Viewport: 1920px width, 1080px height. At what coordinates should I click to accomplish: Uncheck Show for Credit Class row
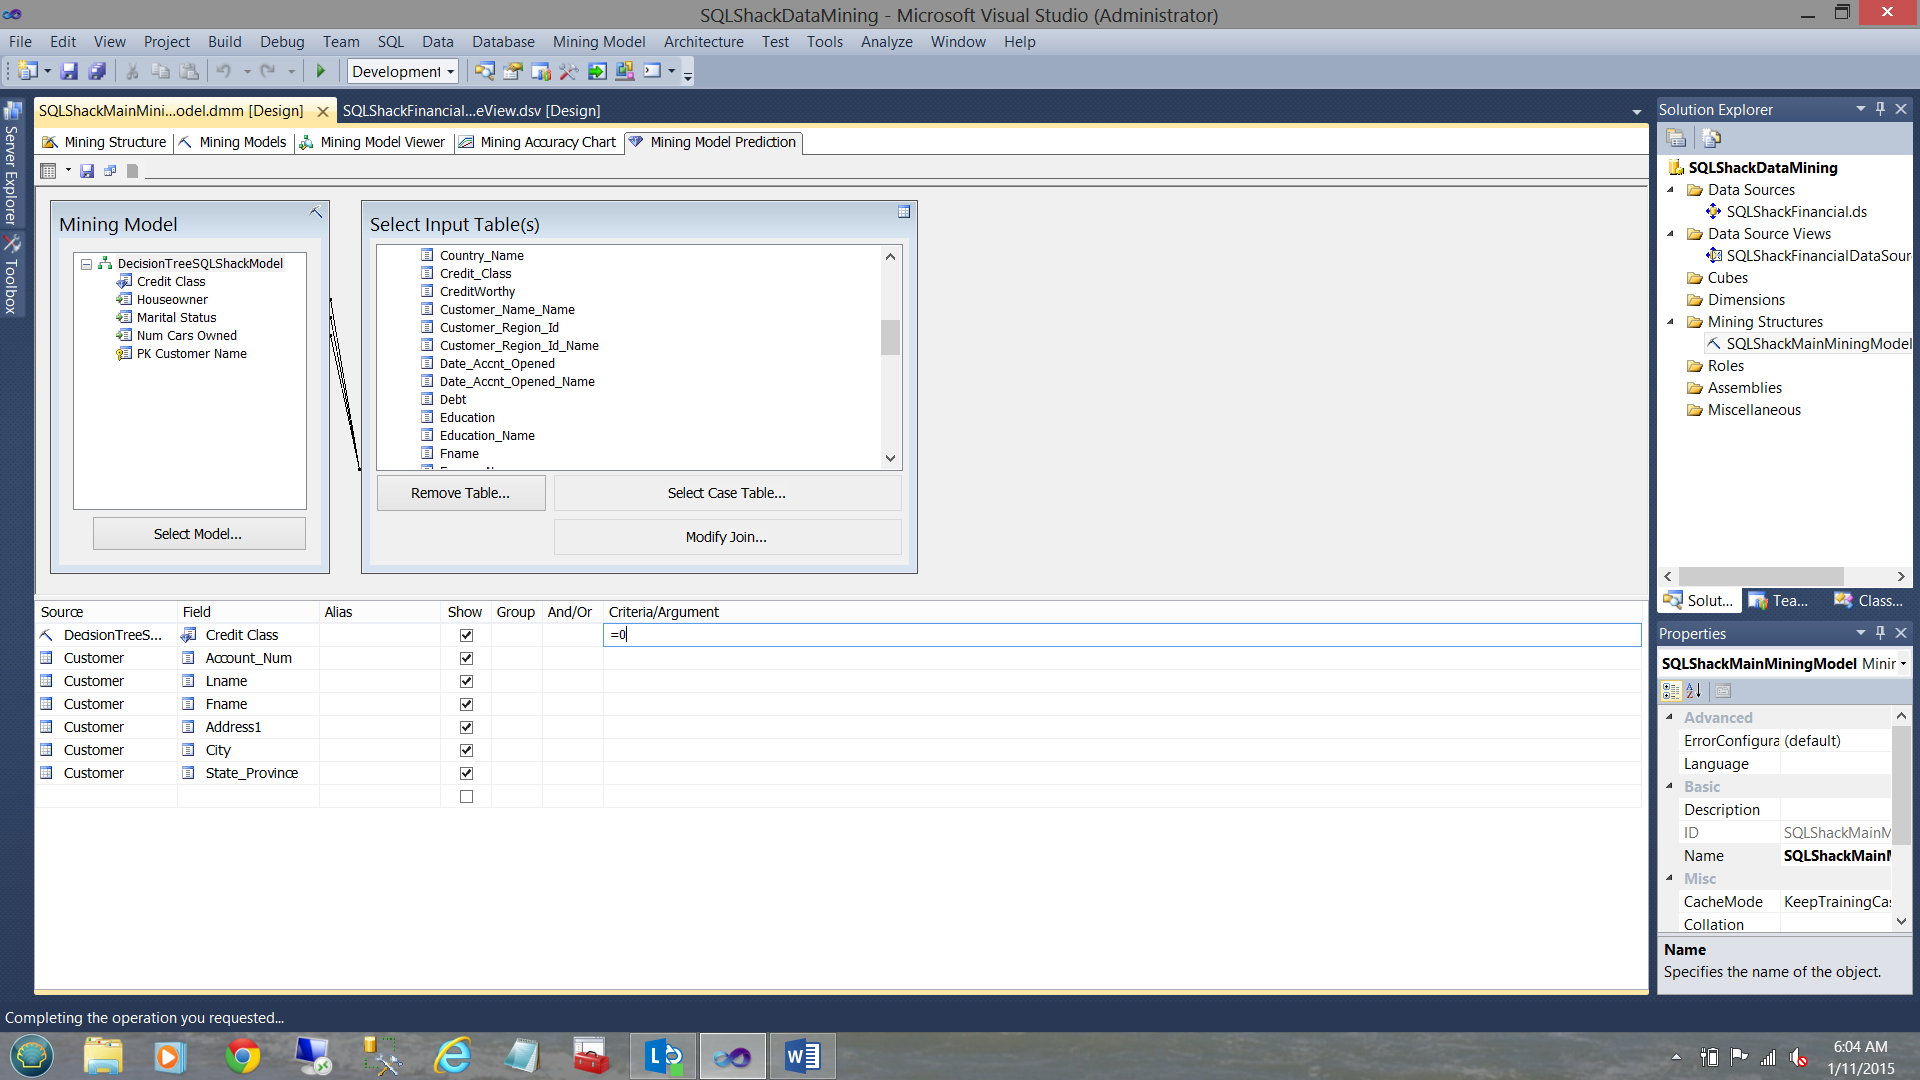(466, 635)
